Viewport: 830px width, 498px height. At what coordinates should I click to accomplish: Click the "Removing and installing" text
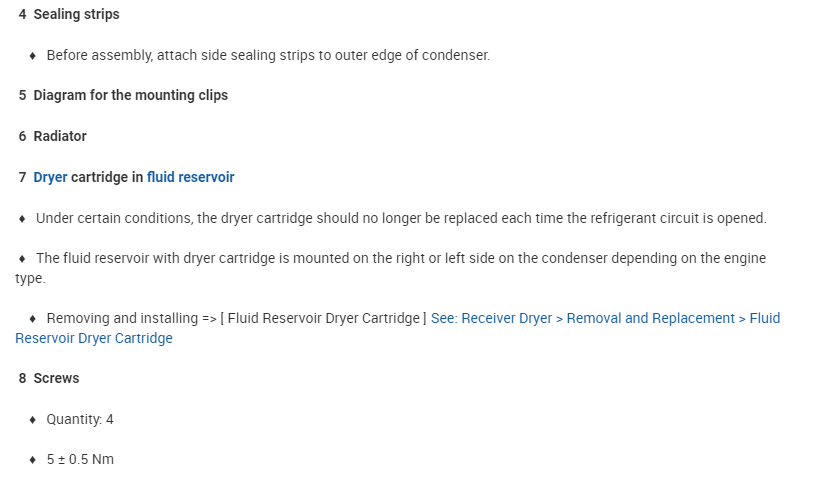(x=123, y=318)
